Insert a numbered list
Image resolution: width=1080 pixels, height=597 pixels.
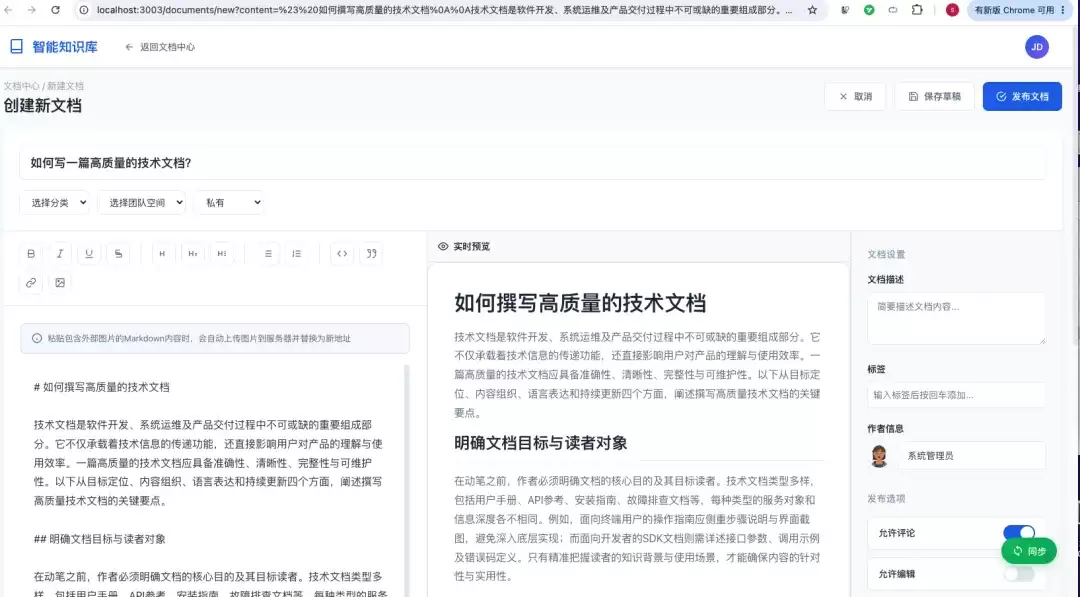(x=297, y=253)
